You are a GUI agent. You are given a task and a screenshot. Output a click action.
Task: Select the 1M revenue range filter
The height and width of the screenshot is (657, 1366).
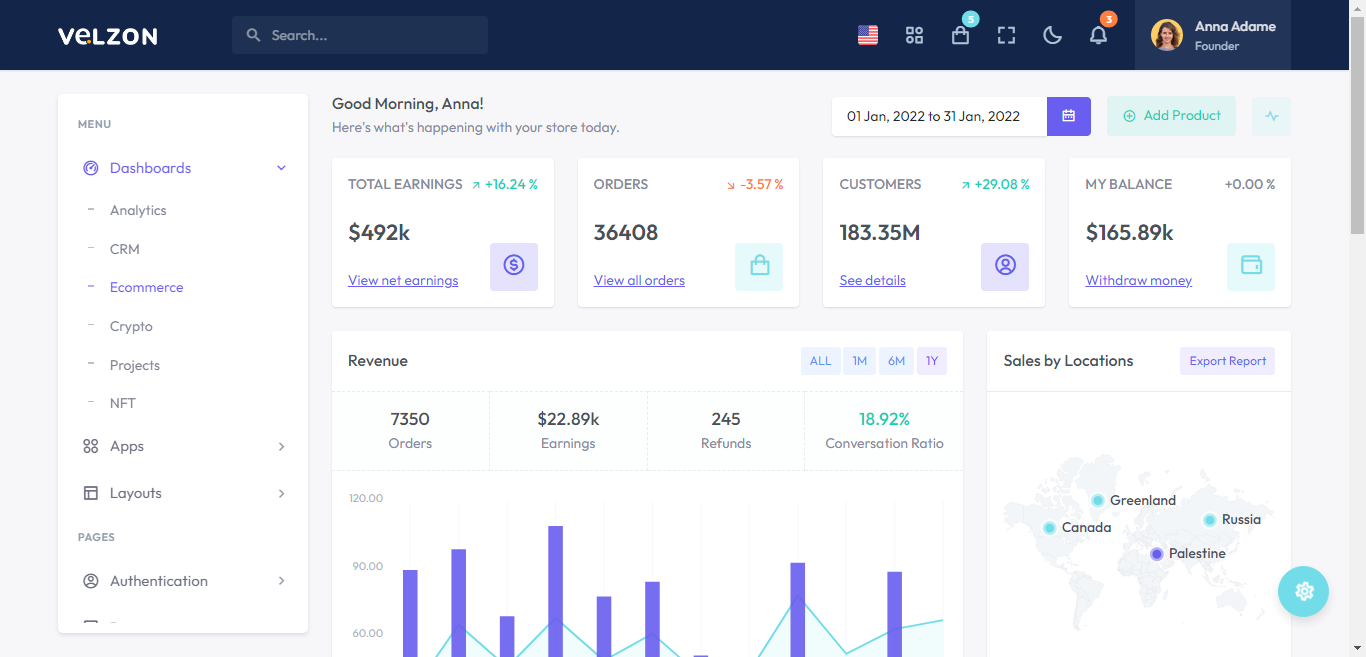(x=859, y=361)
